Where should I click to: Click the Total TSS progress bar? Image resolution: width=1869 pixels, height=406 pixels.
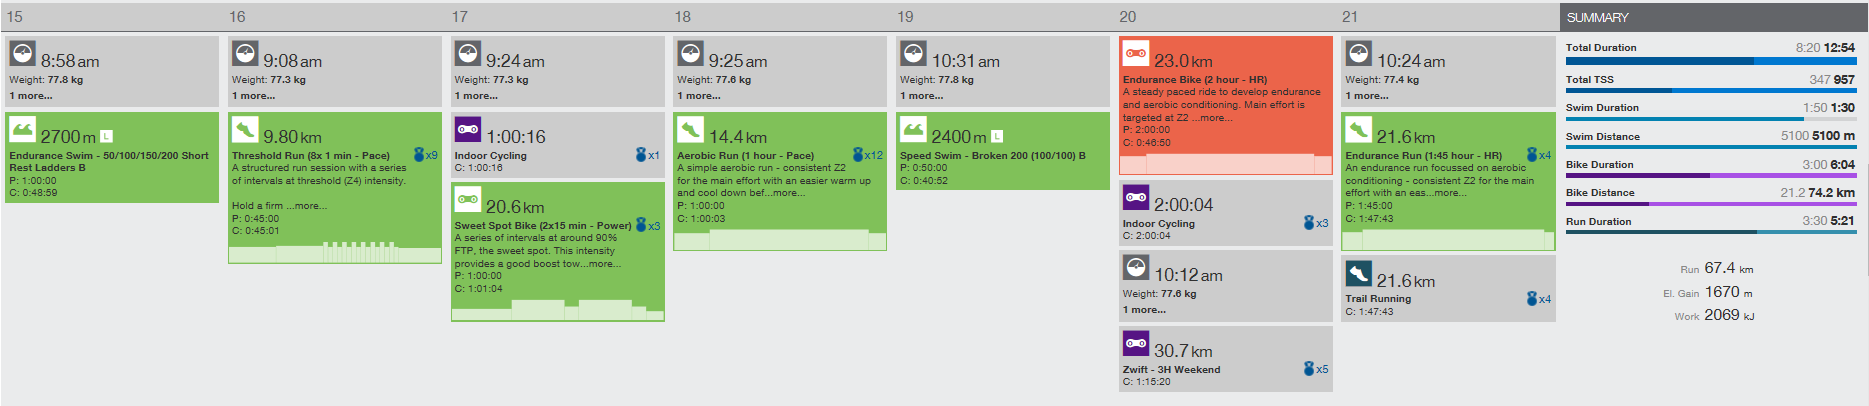(x=1710, y=90)
